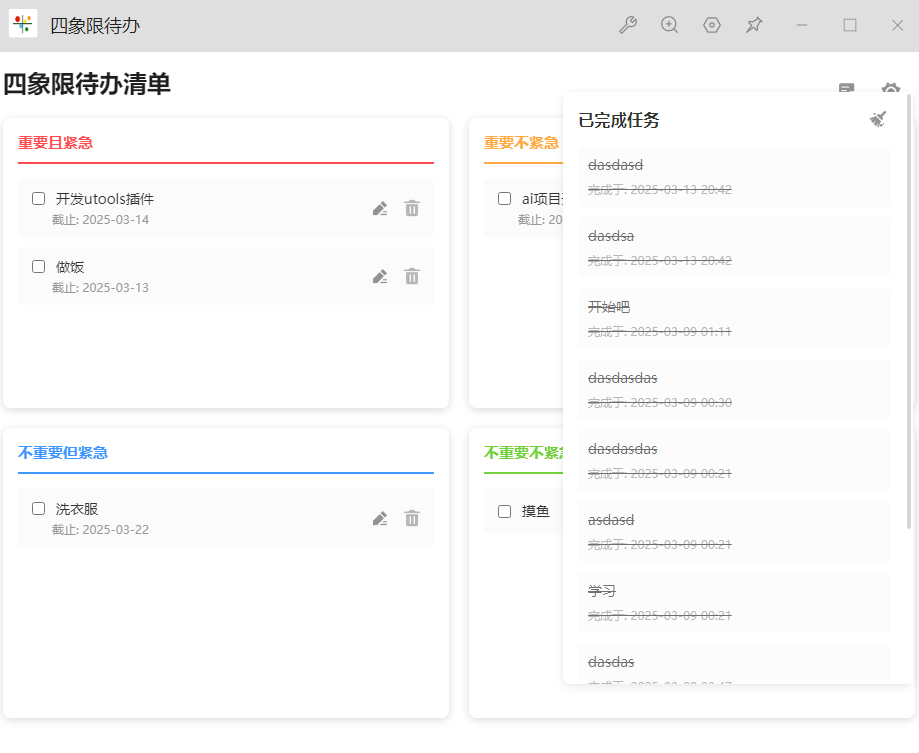919x753 pixels.
Task: Delete the 洗衣服 task
Action: [x=412, y=519]
